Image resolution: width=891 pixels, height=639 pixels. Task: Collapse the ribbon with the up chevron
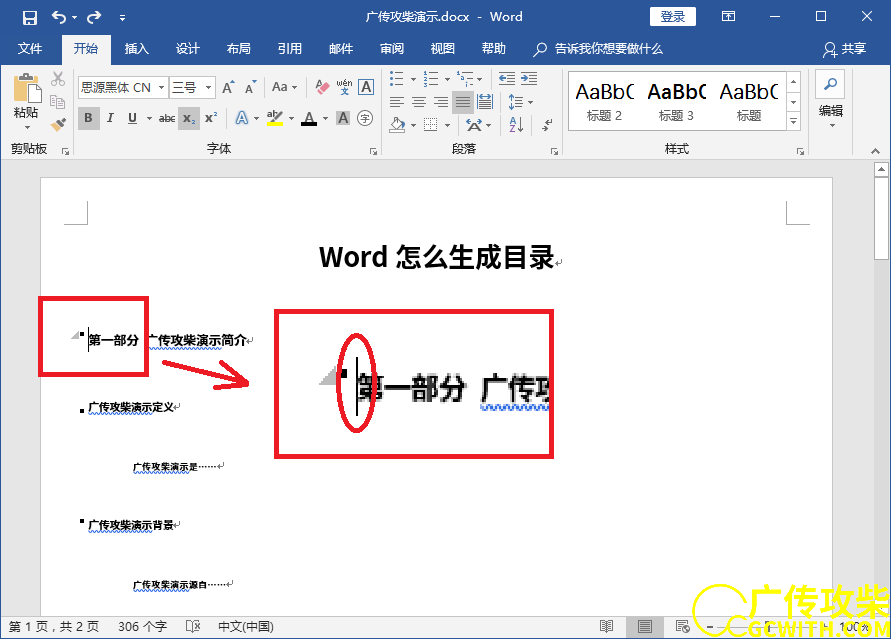(x=876, y=151)
